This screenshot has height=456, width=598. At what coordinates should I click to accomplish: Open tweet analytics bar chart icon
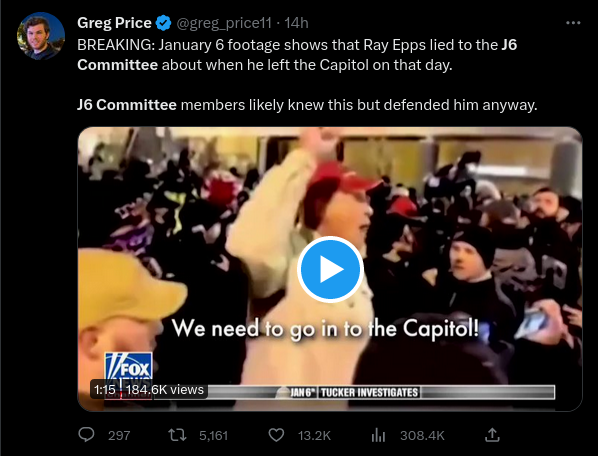pos(378,435)
